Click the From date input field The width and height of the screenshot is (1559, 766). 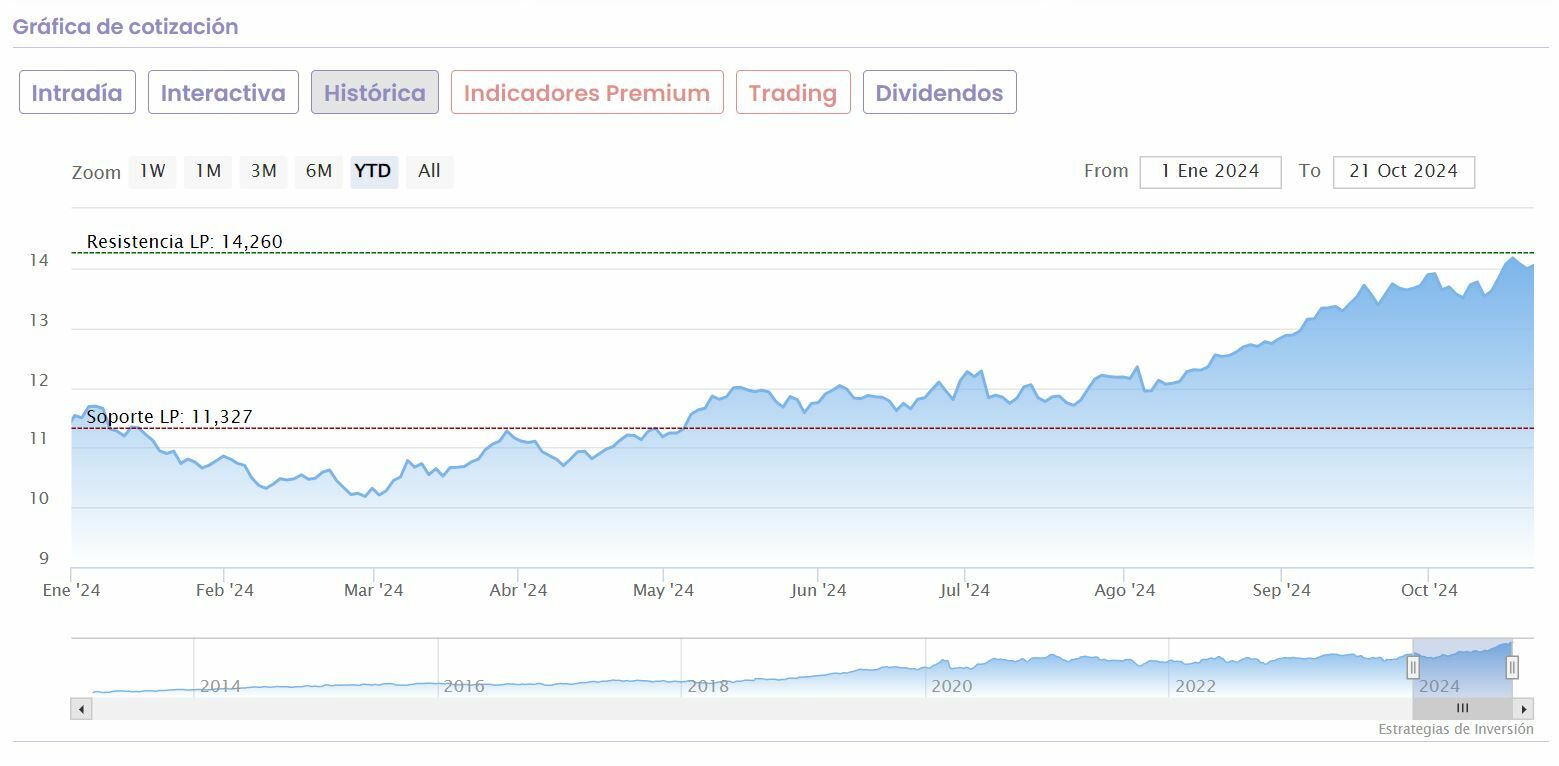coord(1210,172)
